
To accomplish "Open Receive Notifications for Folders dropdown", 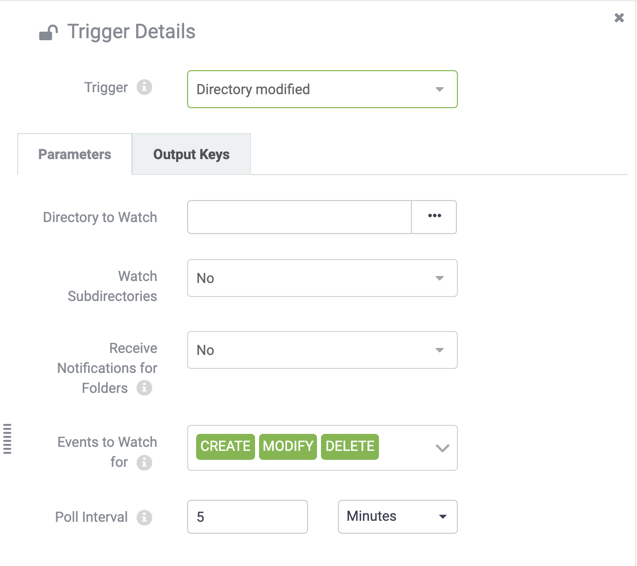I will (x=322, y=350).
